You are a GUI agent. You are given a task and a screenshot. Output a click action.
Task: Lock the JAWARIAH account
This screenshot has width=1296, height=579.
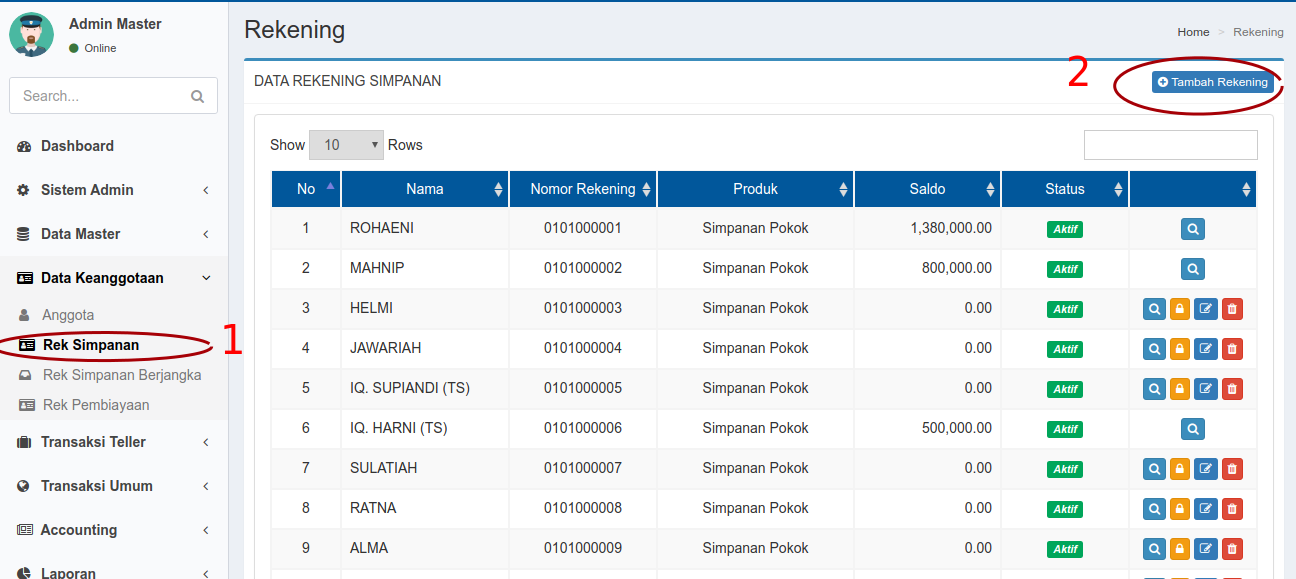1180,349
